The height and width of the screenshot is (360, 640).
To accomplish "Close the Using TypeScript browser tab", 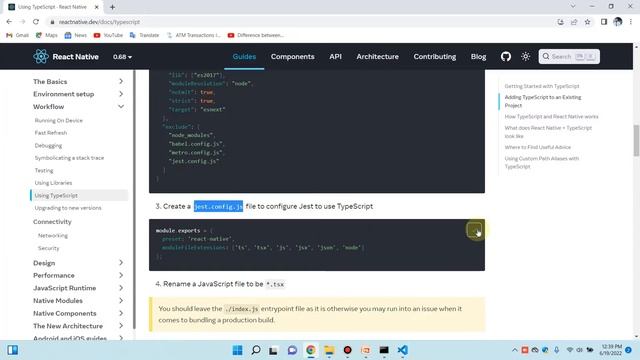I will coord(97,7).
